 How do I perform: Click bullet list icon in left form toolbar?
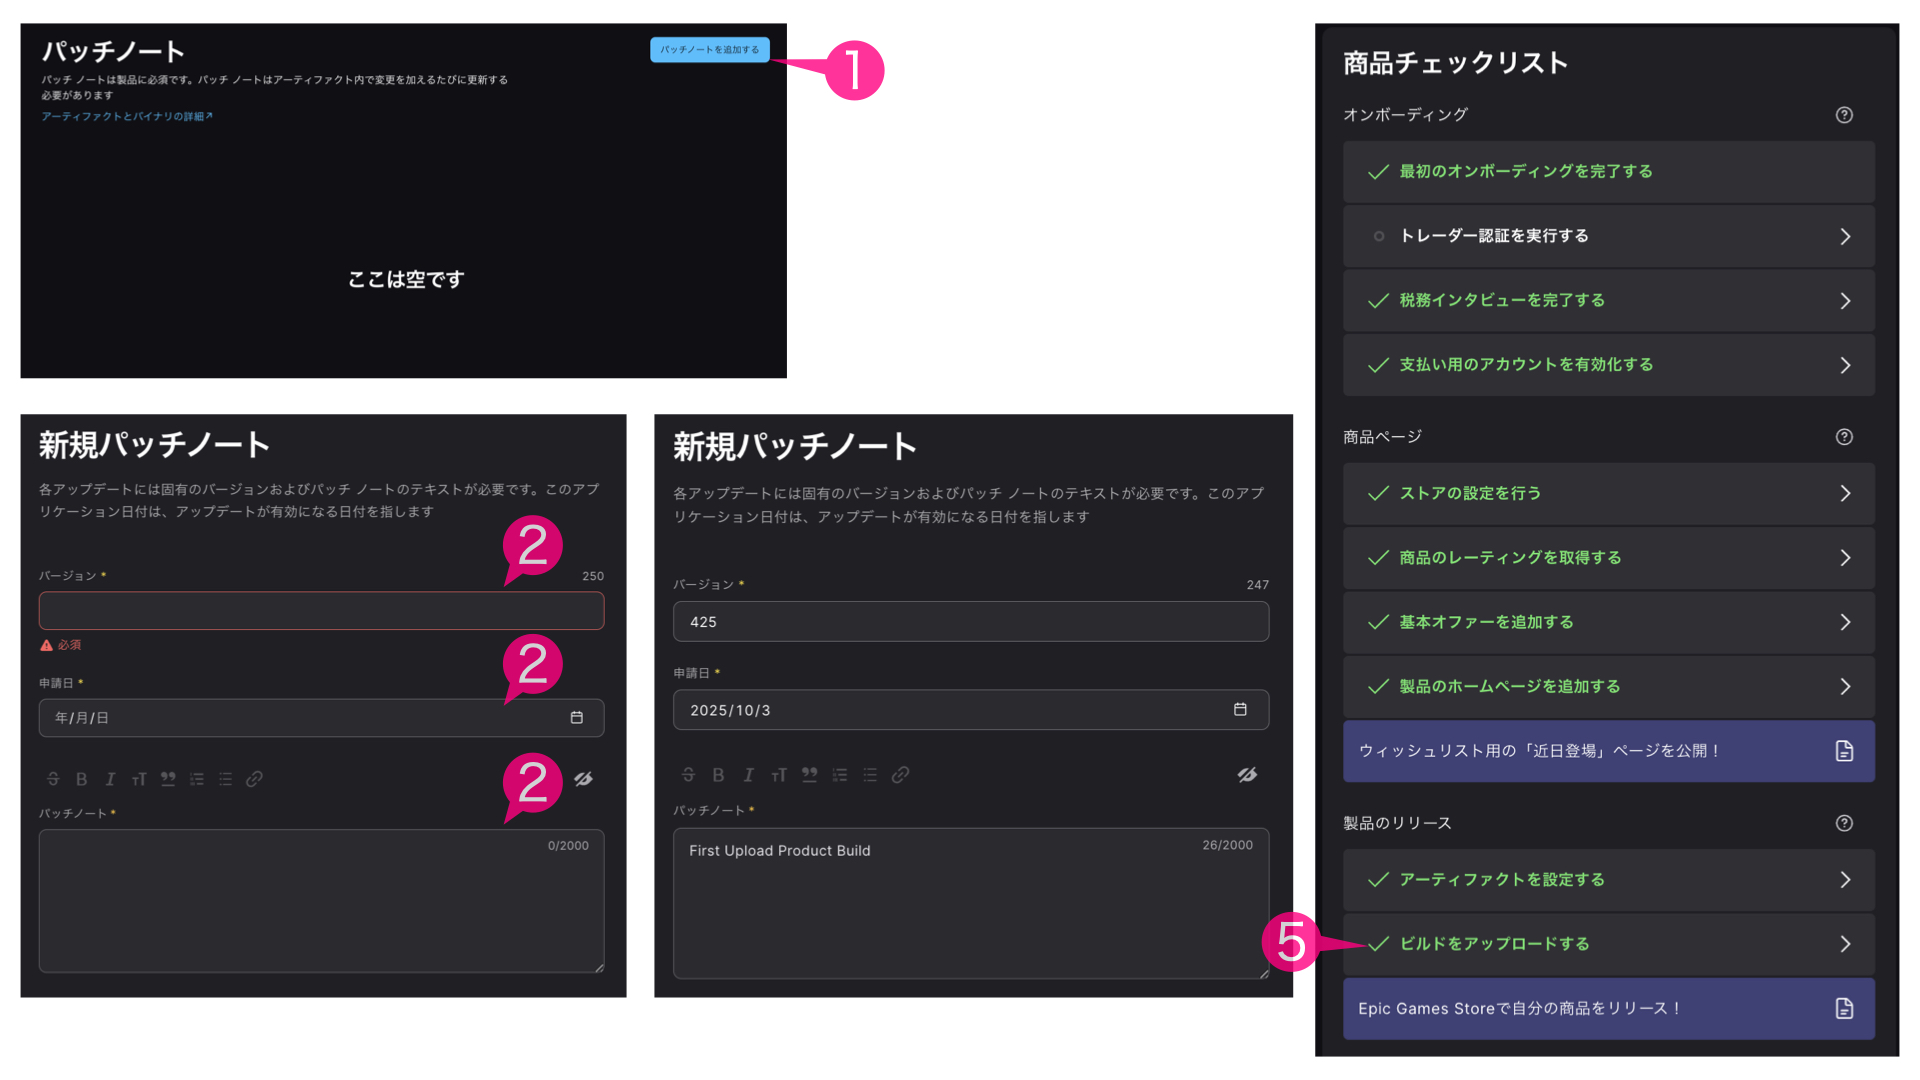click(226, 779)
